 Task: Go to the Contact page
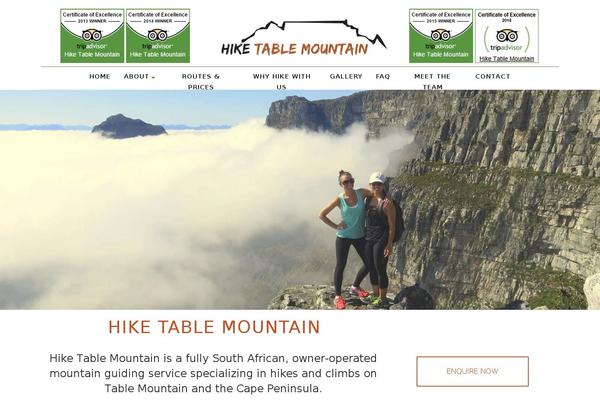point(492,77)
